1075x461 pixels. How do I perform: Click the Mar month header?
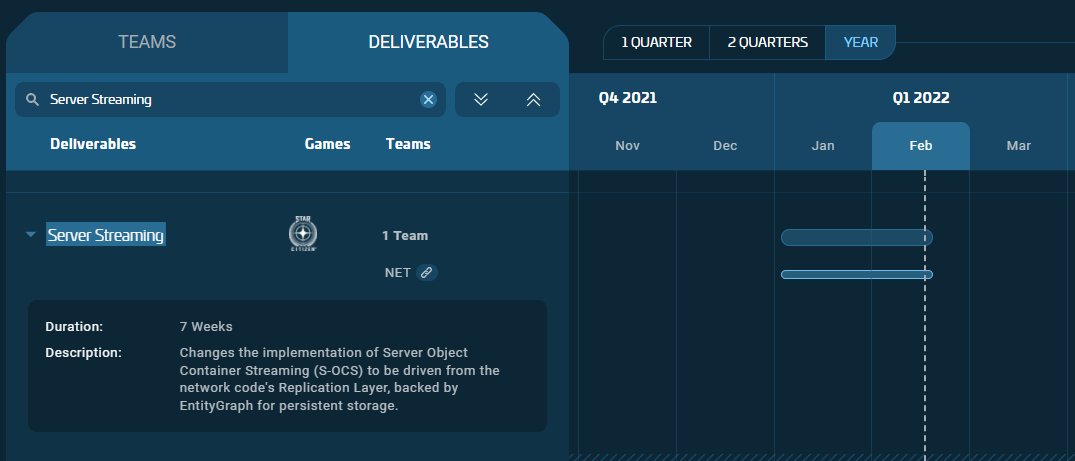click(1019, 145)
